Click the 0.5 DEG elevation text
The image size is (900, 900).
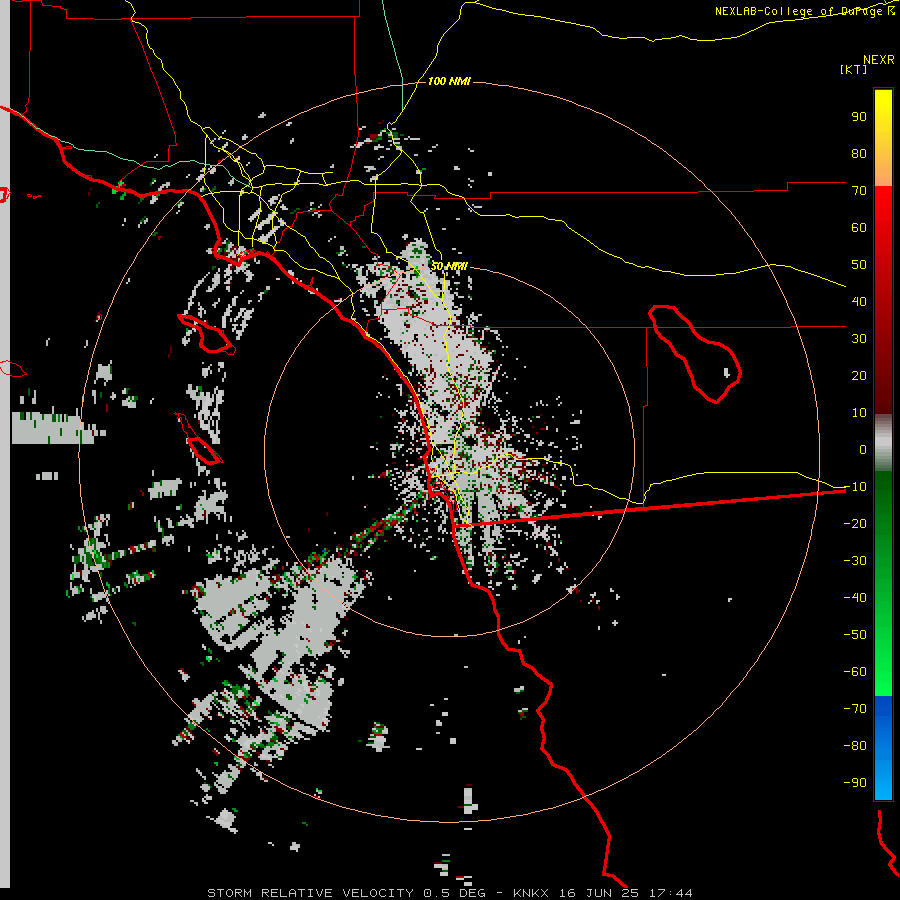point(454,893)
